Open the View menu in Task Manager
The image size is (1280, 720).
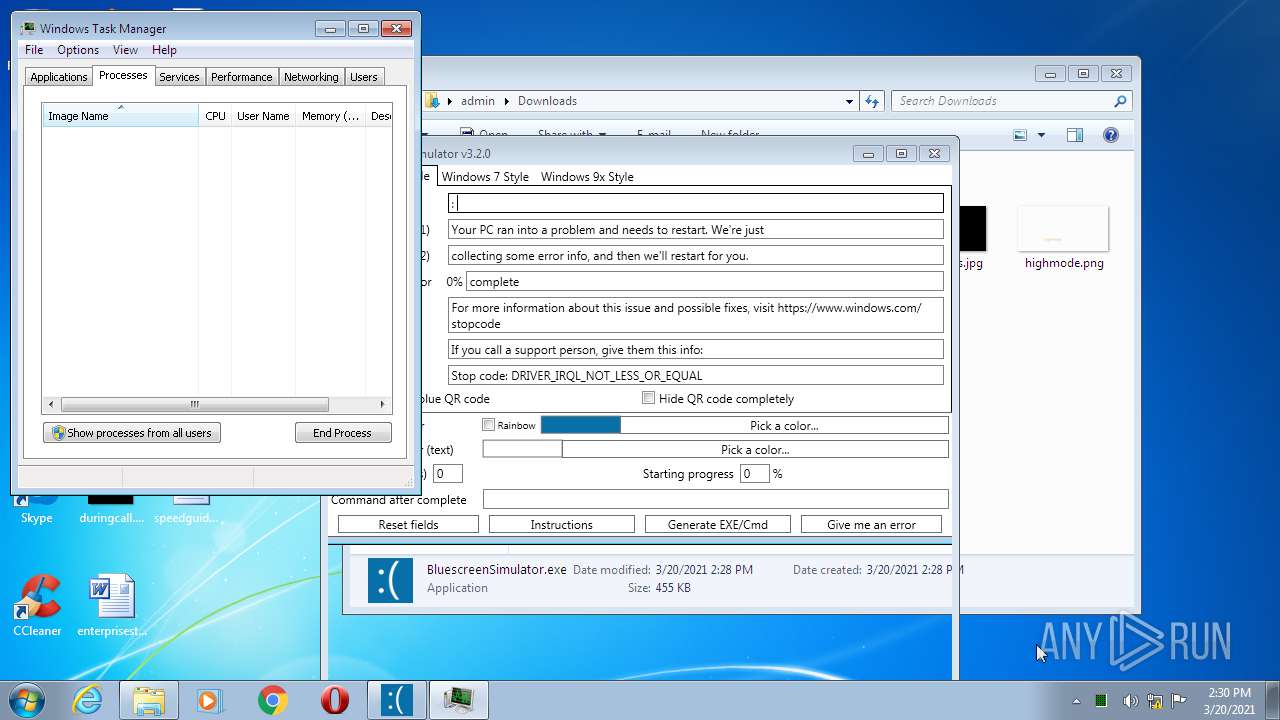point(125,50)
